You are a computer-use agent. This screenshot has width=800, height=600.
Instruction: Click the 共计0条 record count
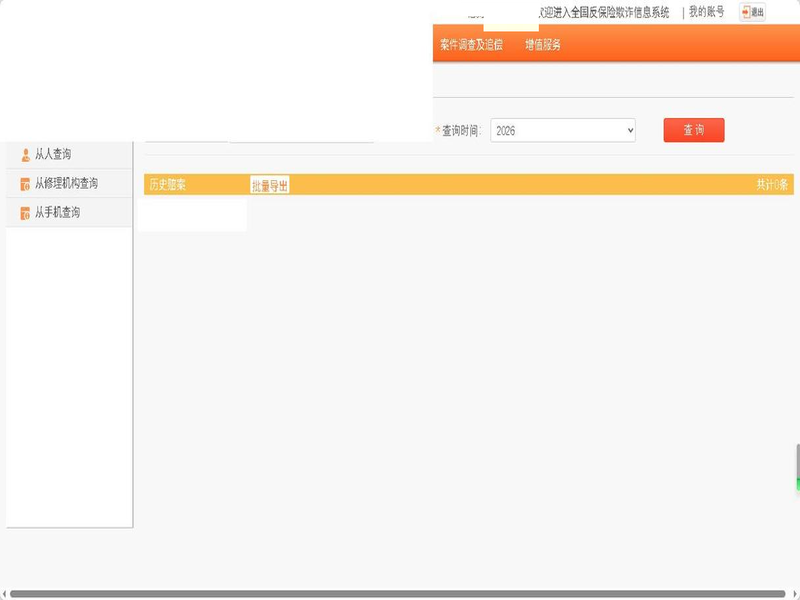(772, 185)
